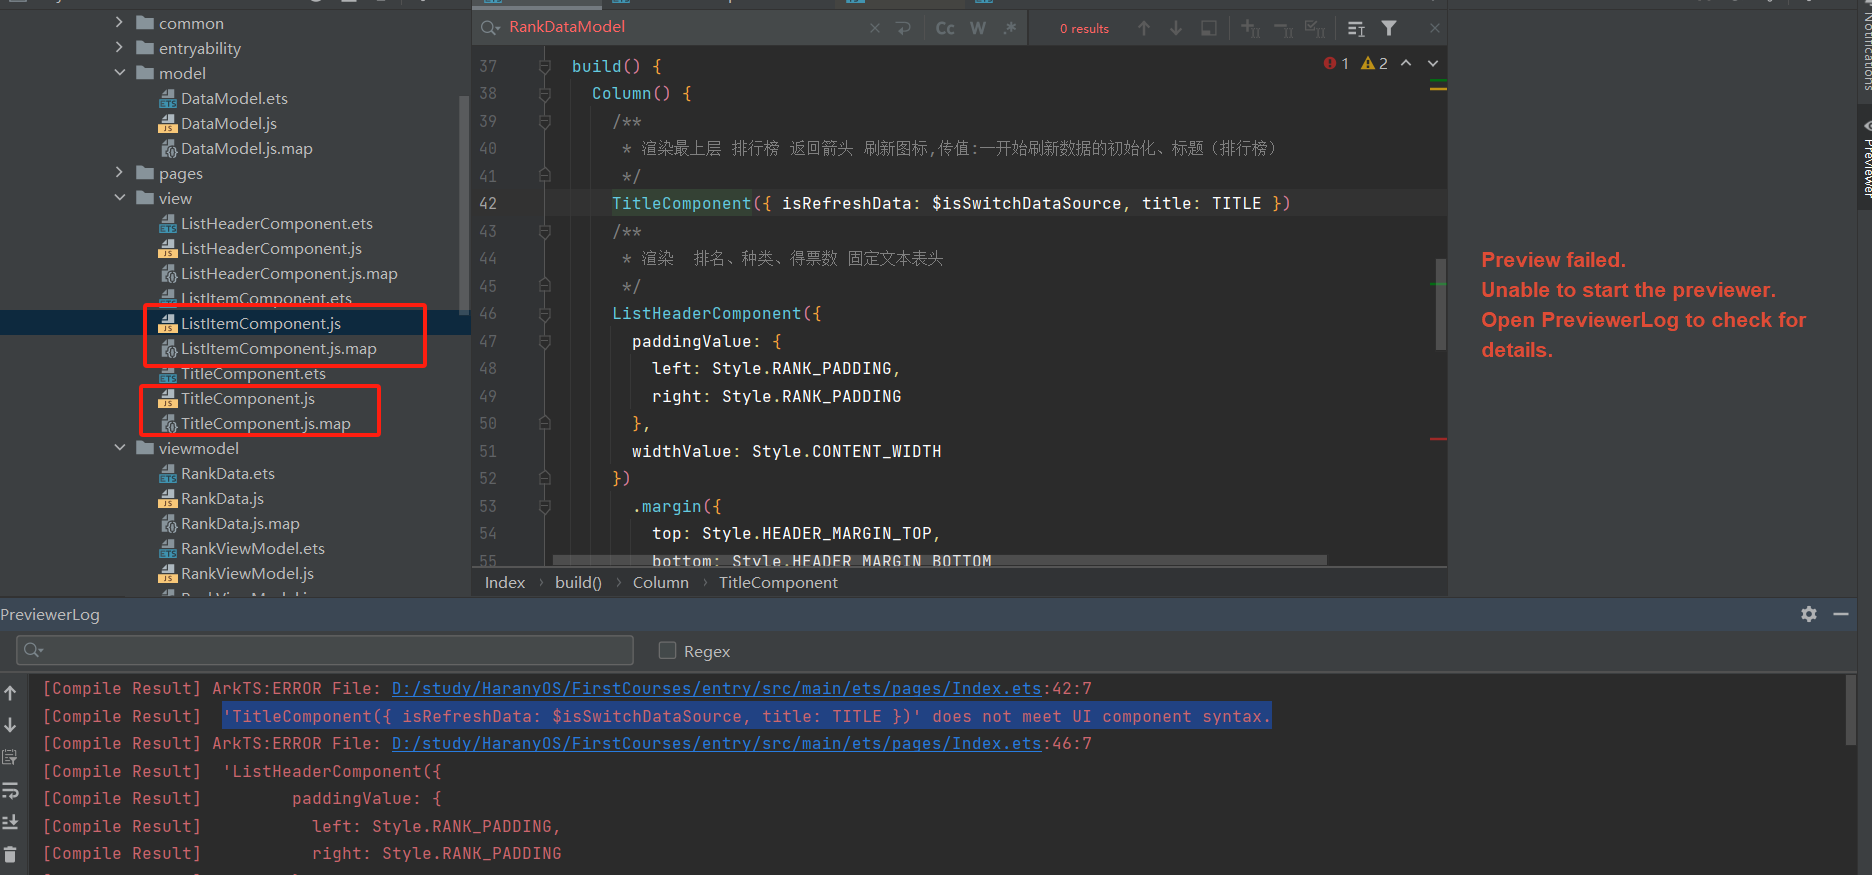Click Column breadcrumb item
The image size is (1872, 875).
pos(661,582)
